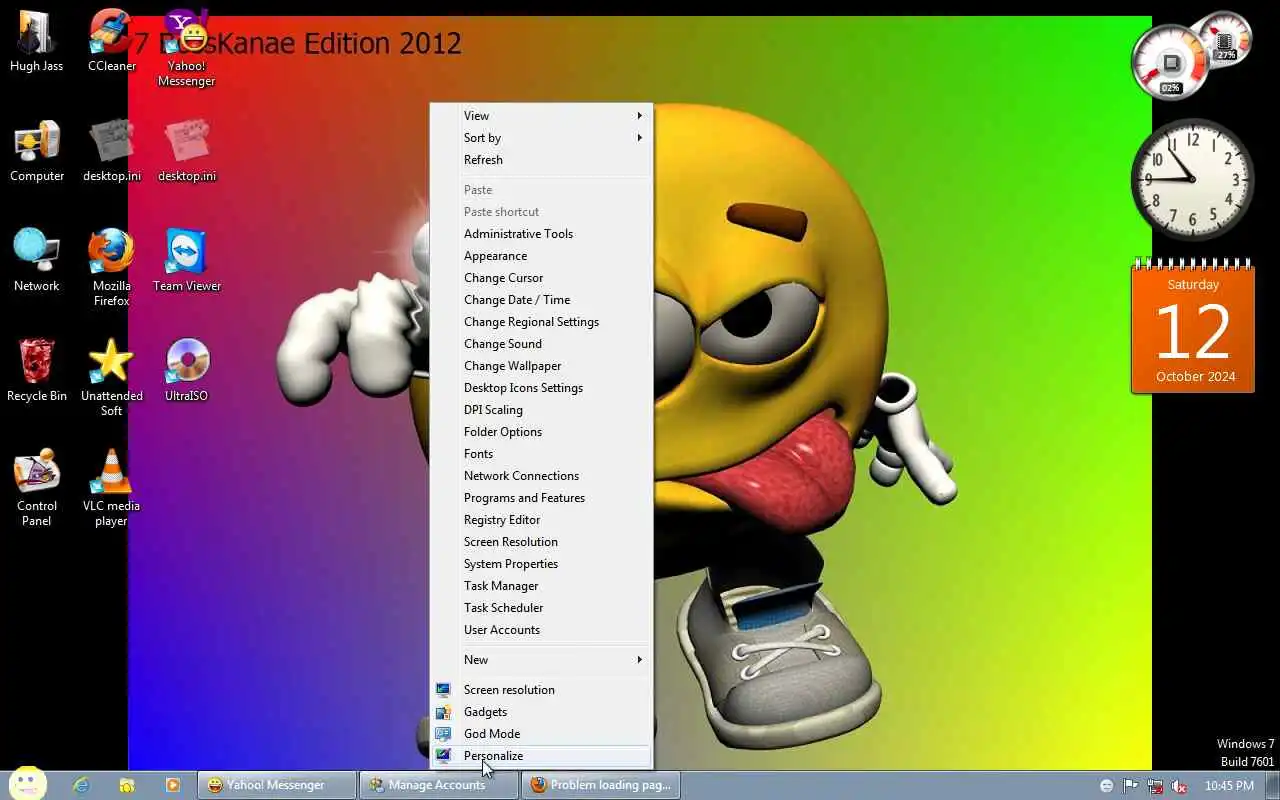Open System Properties menu entry

click(541, 564)
